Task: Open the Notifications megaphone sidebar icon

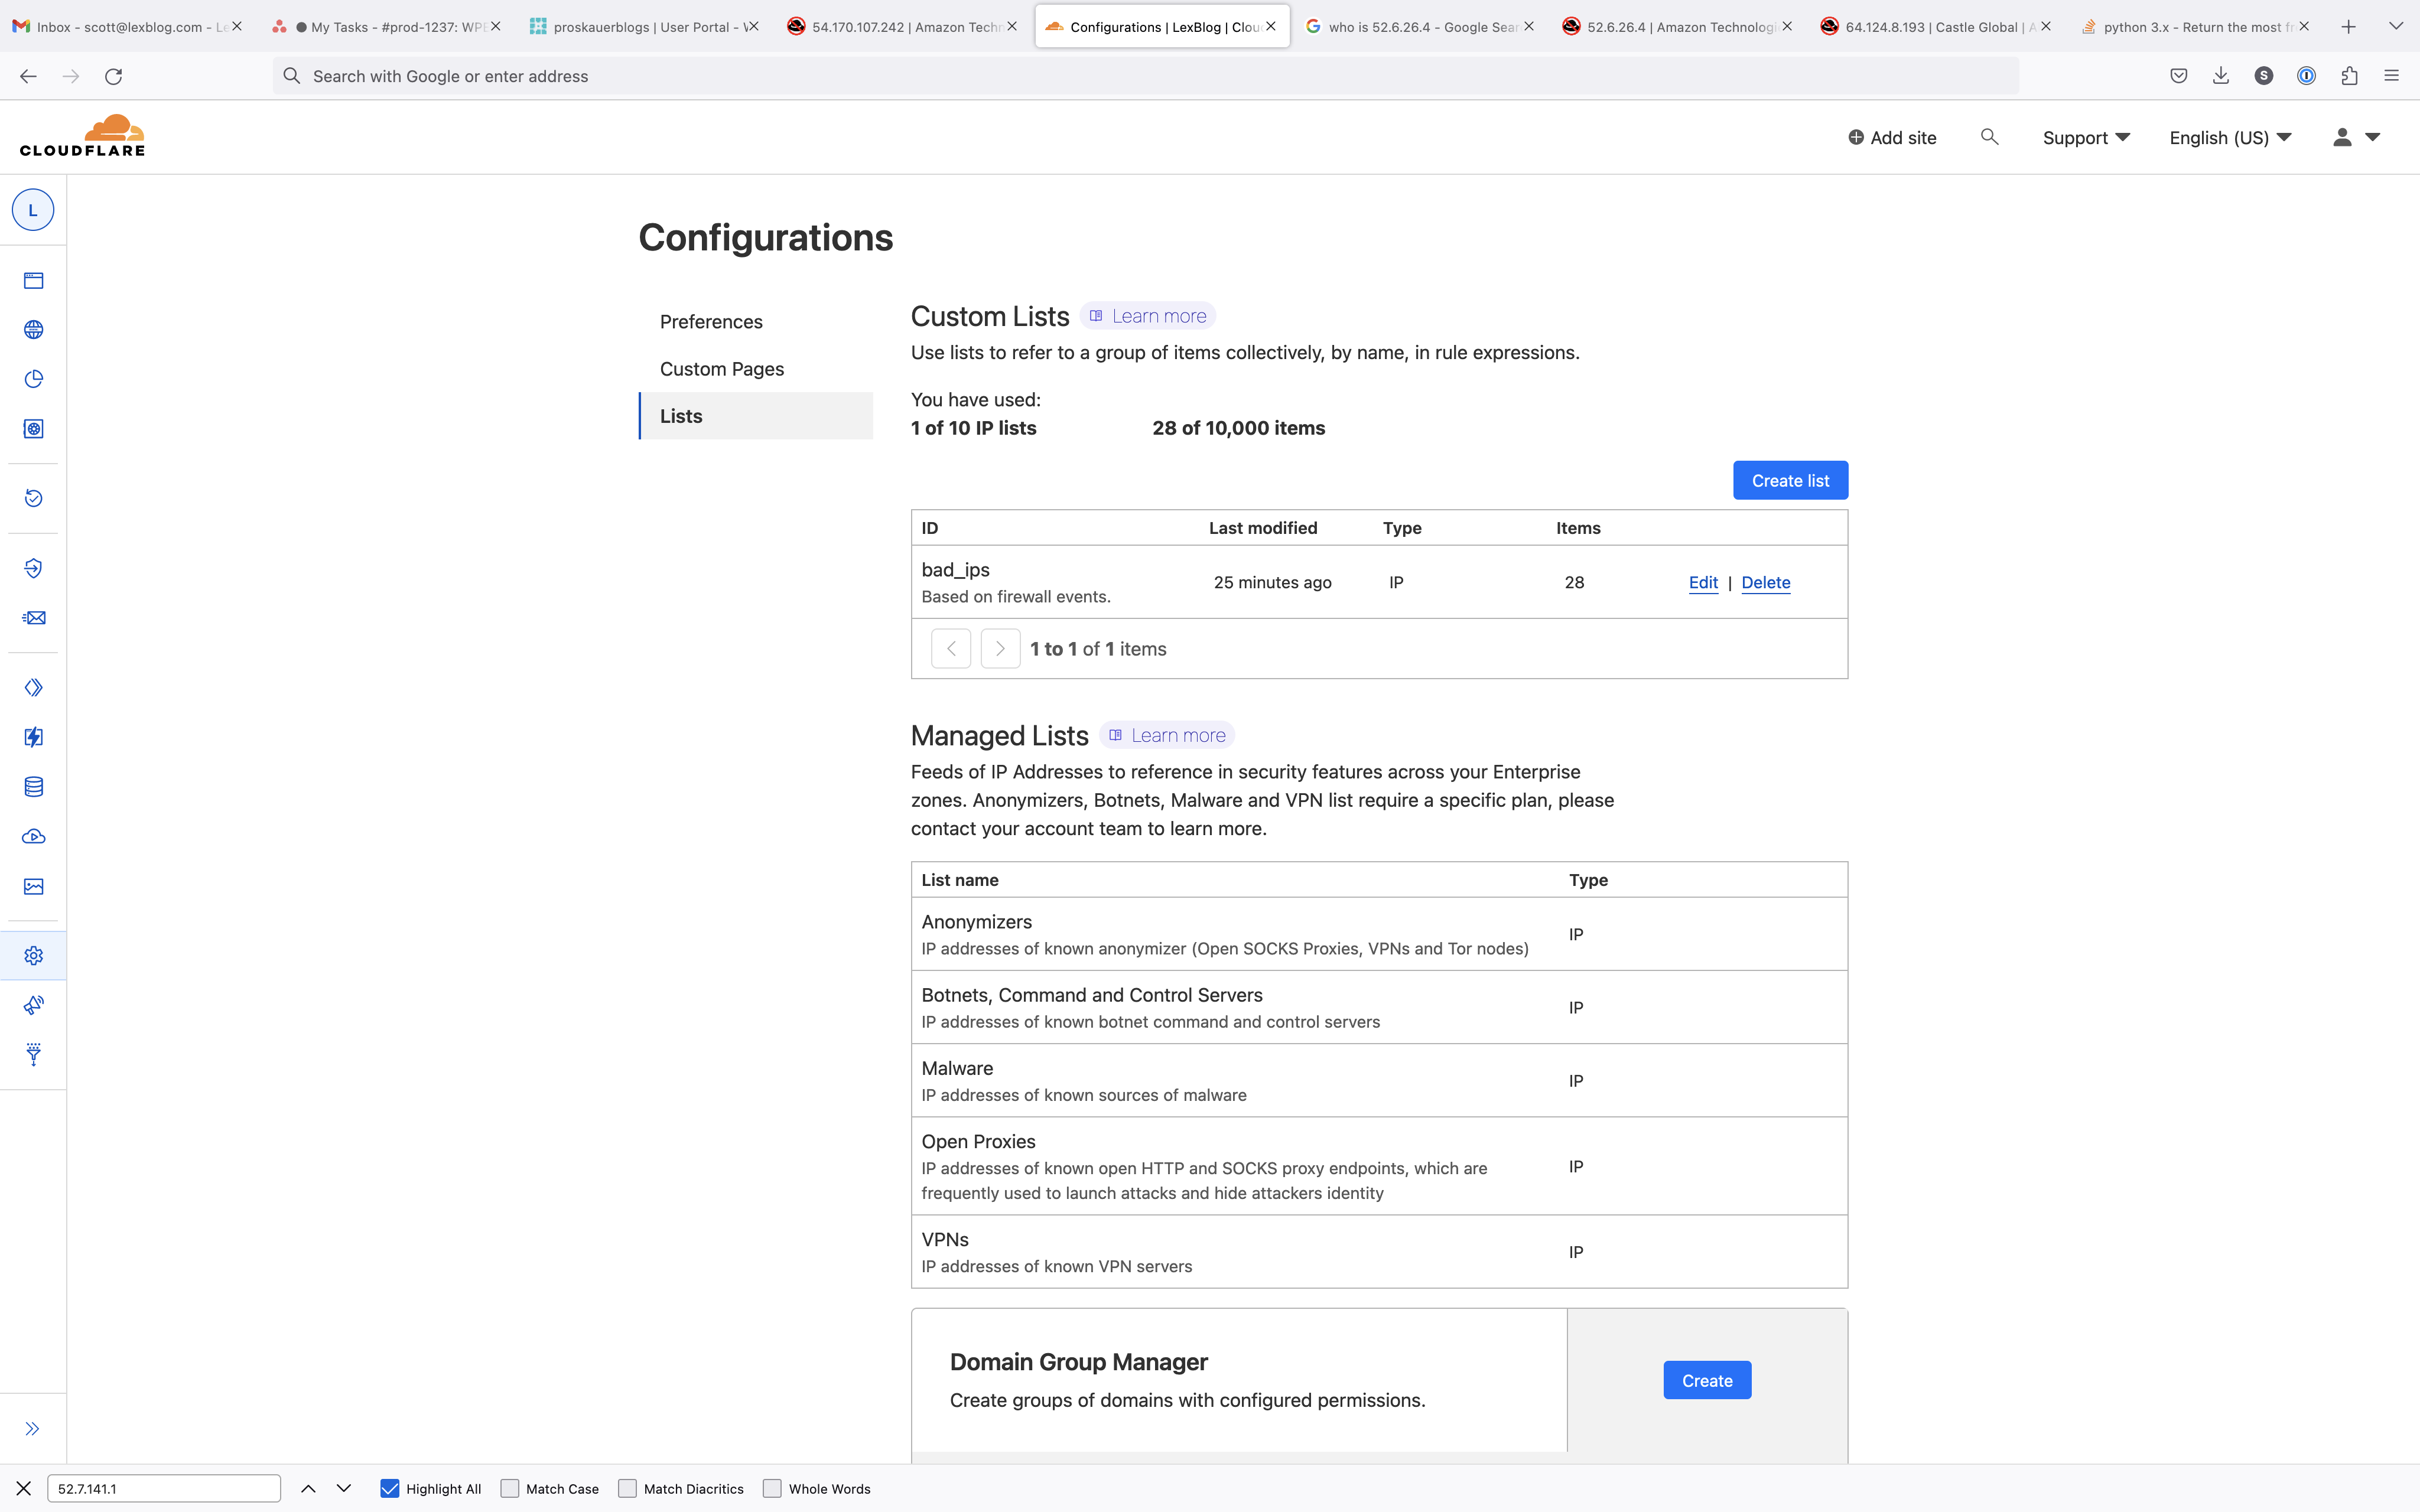Action: [x=34, y=1005]
